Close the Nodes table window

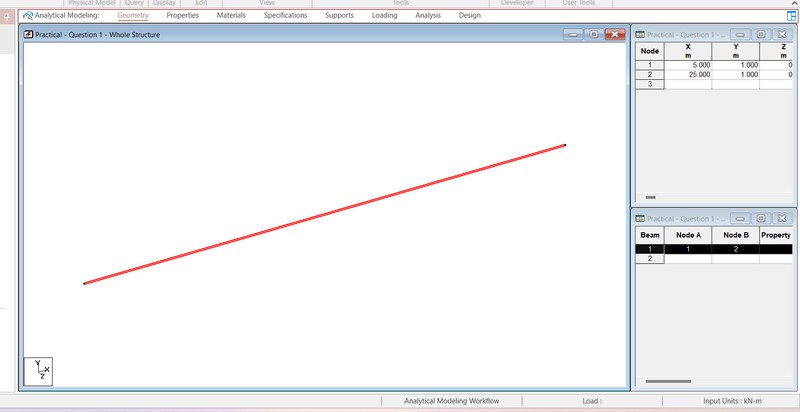tap(782, 35)
